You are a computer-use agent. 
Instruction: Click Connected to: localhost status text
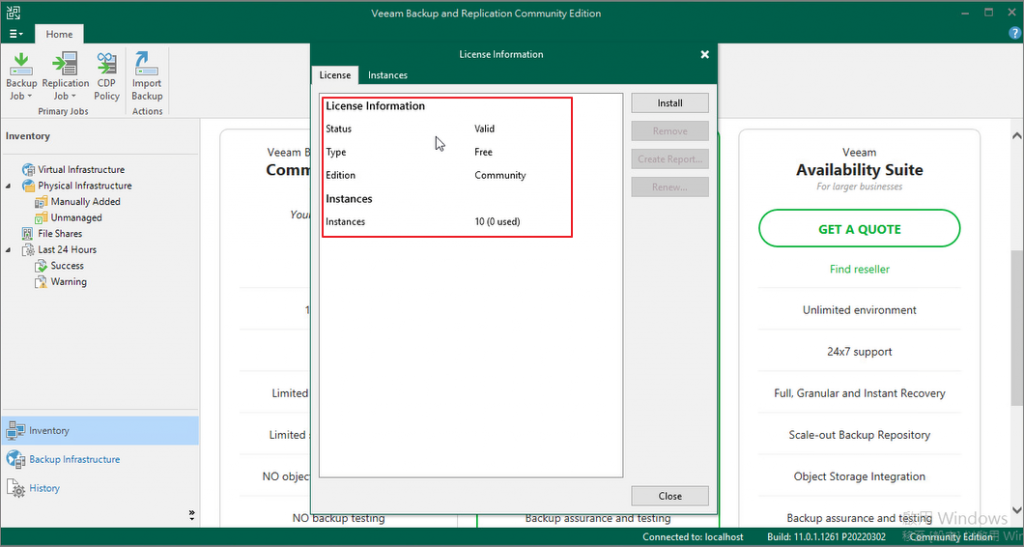point(693,537)
